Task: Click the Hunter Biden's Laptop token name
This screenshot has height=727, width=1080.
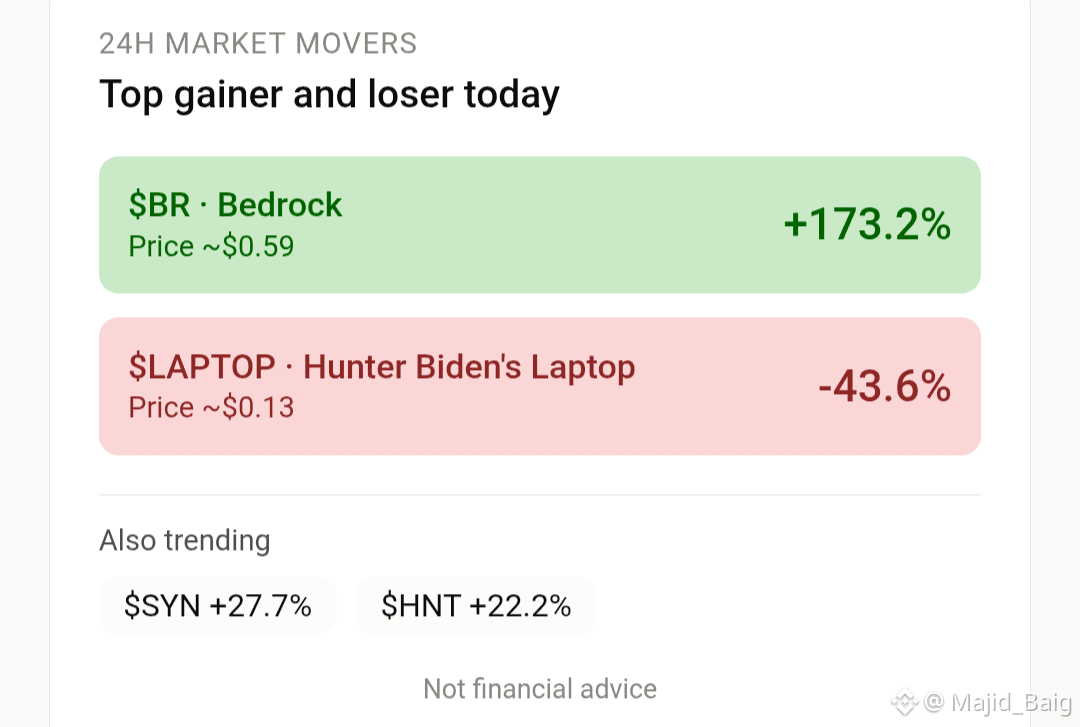Action: (469, 367)
